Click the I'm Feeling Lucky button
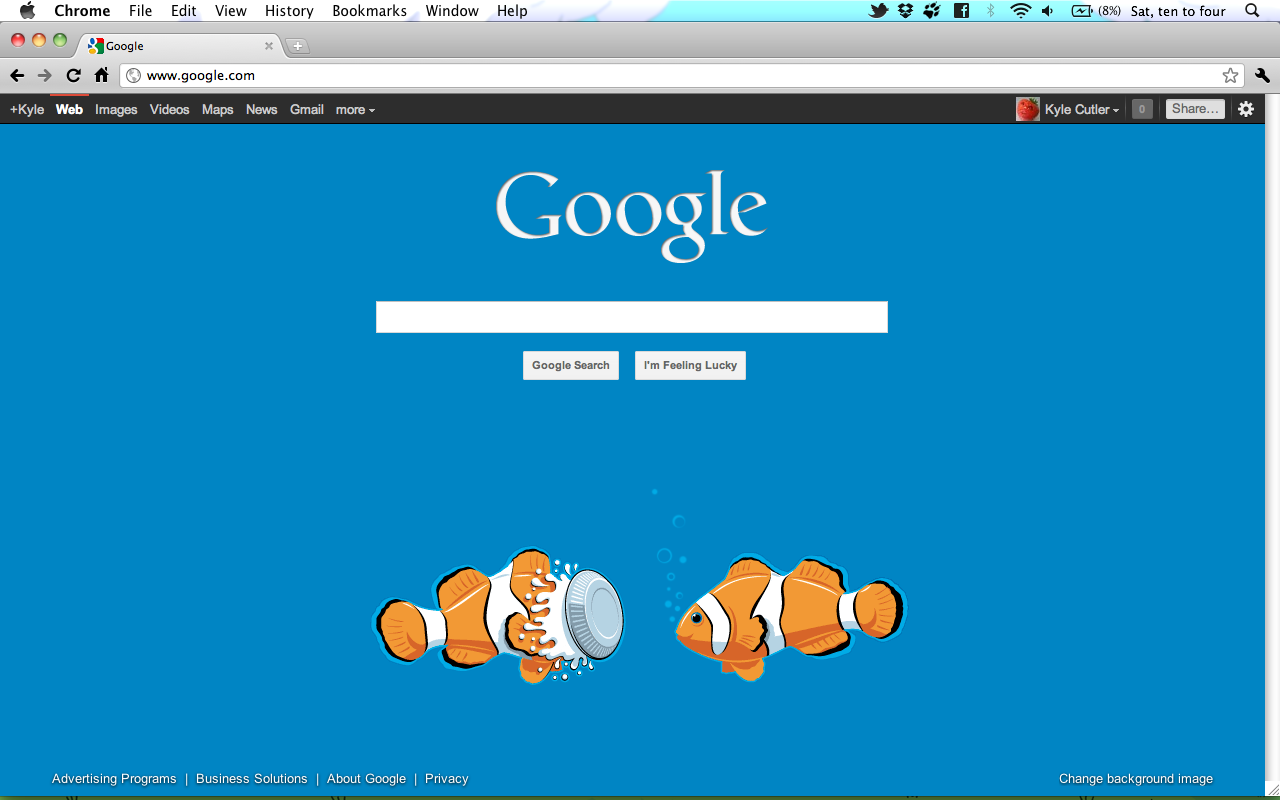 pos(690,365)
